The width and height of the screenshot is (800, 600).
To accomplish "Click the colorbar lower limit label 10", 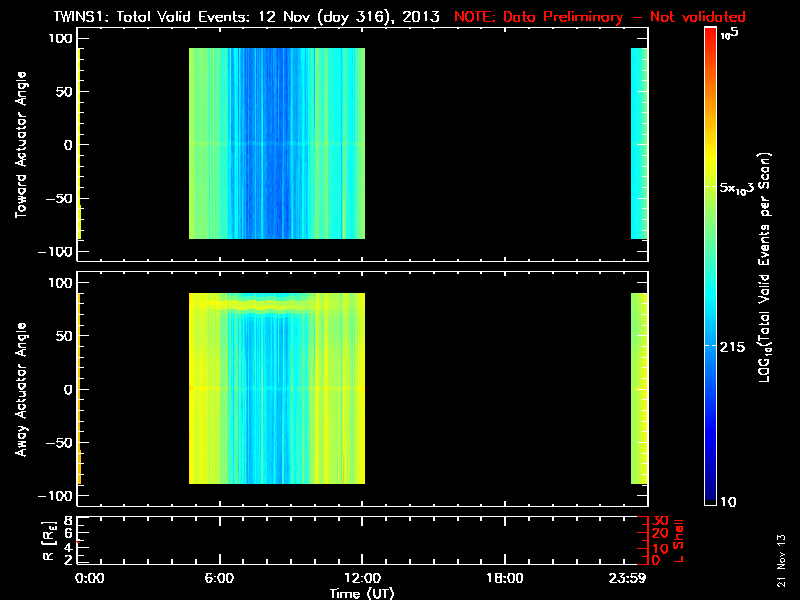I will [x=728, y=502].
